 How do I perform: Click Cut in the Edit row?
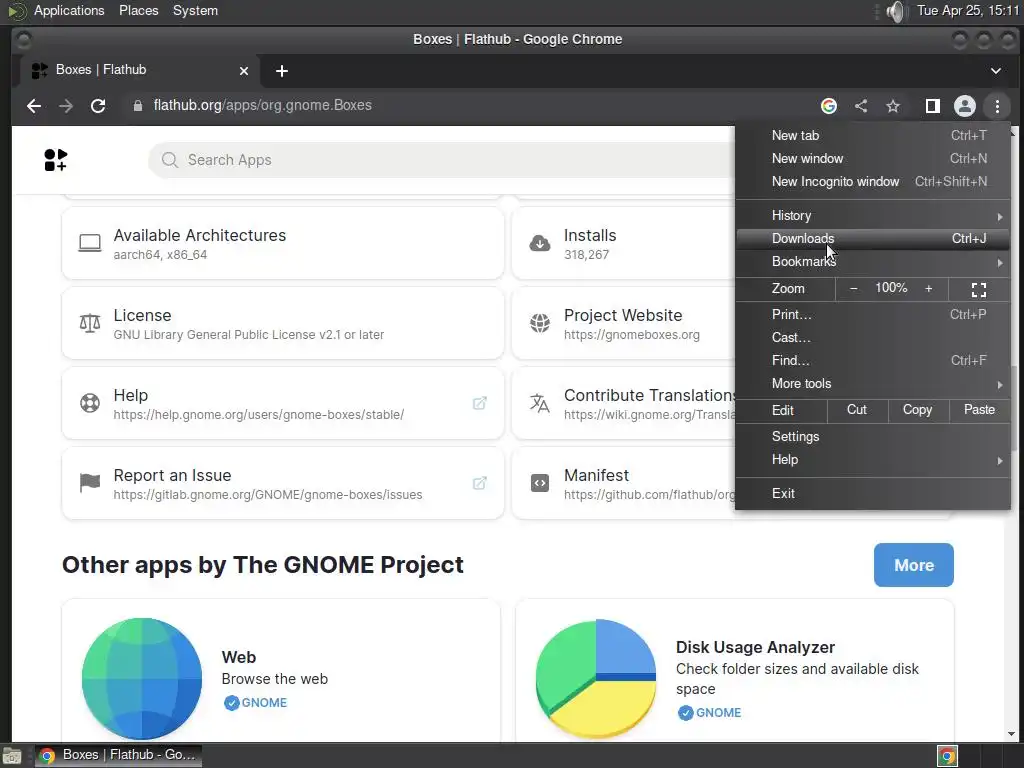(x=857, y=410)
